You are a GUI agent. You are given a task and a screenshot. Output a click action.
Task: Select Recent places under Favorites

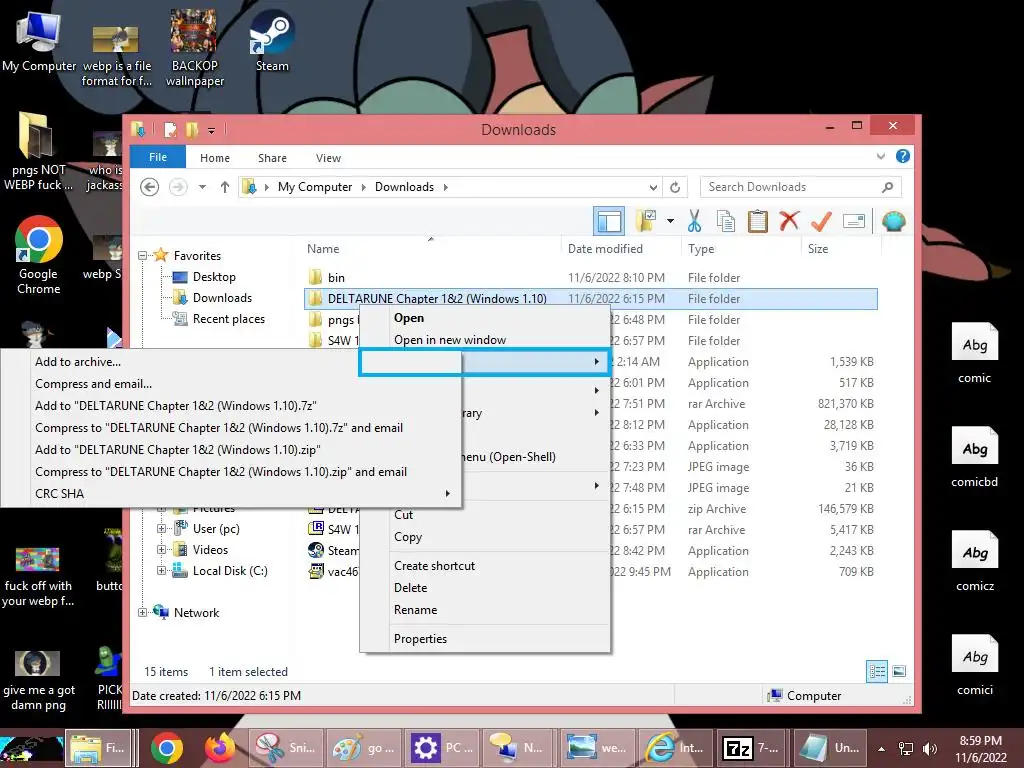tap(228, 319)
